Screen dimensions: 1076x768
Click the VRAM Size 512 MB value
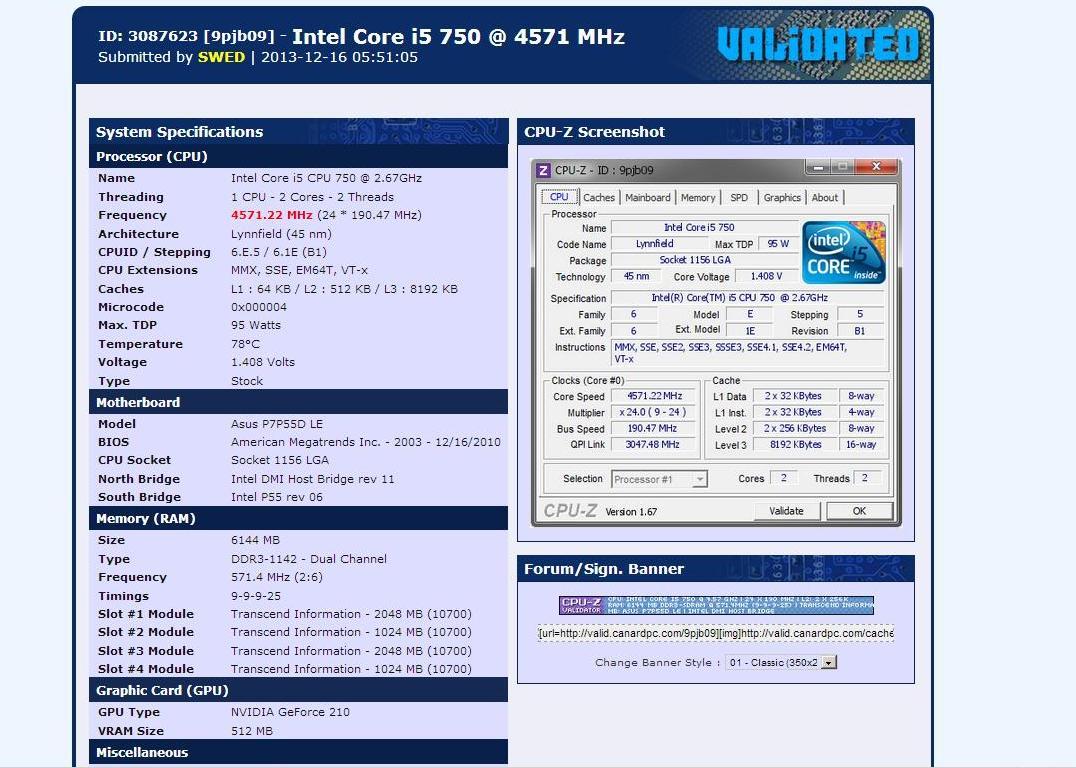click(252, 731)
